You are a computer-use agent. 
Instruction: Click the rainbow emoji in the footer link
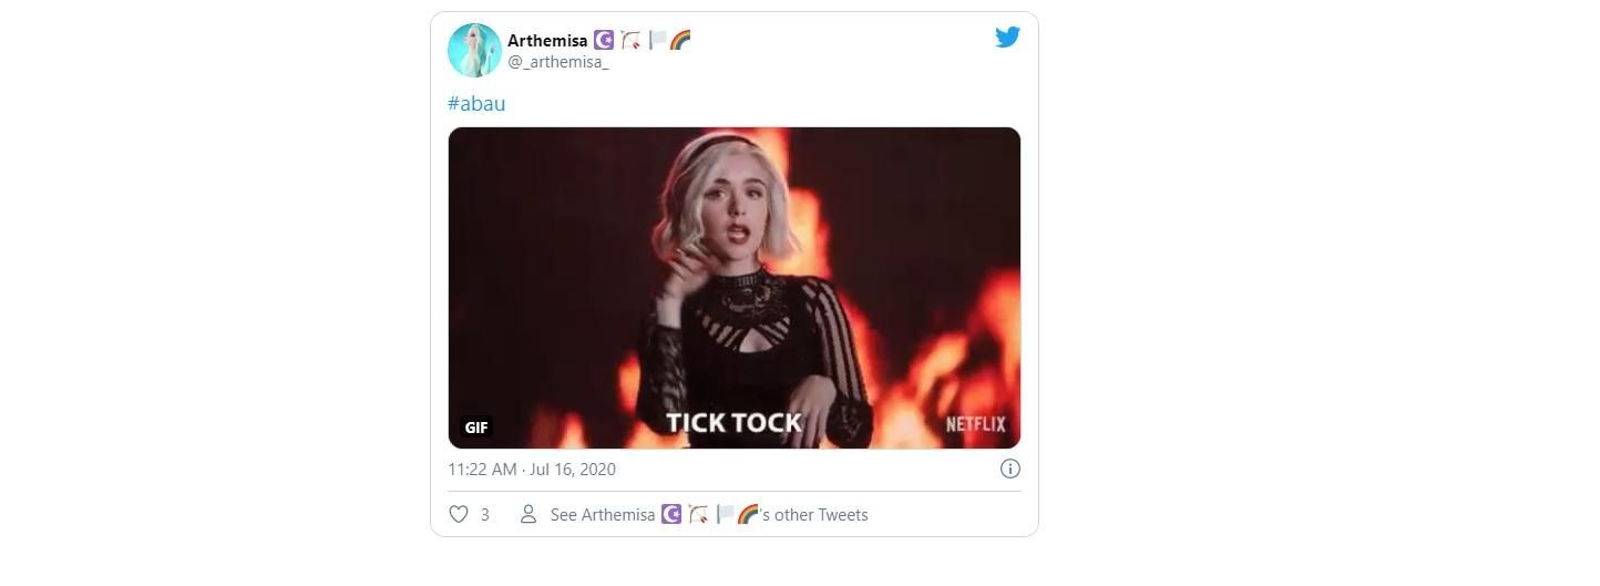[748, 514]
